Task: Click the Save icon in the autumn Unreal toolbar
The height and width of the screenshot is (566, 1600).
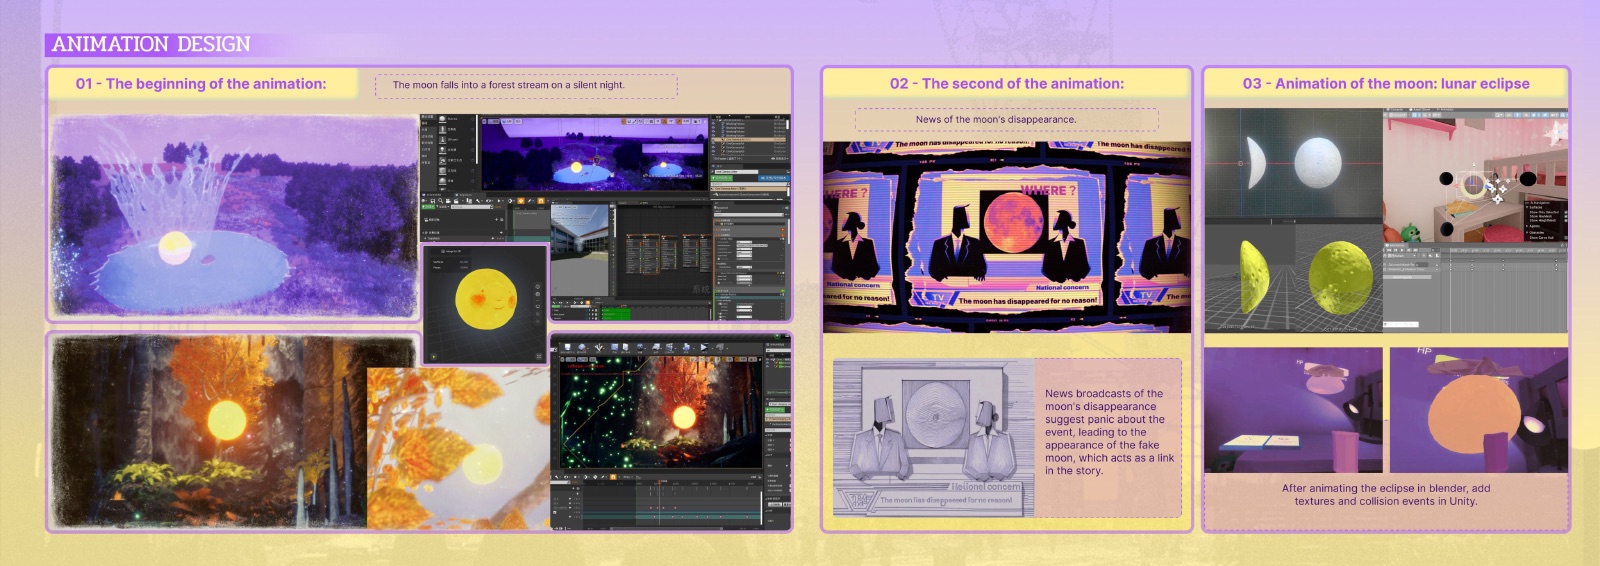Action: (x=568, y=347)
